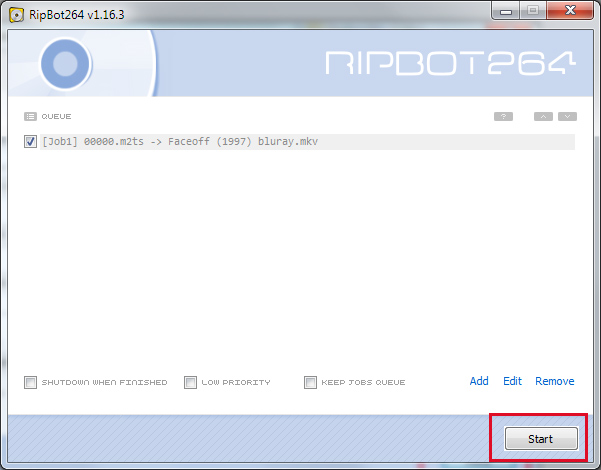601x470 pixels.
Task: Click the Queue list icon
Action: tap(30, 116)
